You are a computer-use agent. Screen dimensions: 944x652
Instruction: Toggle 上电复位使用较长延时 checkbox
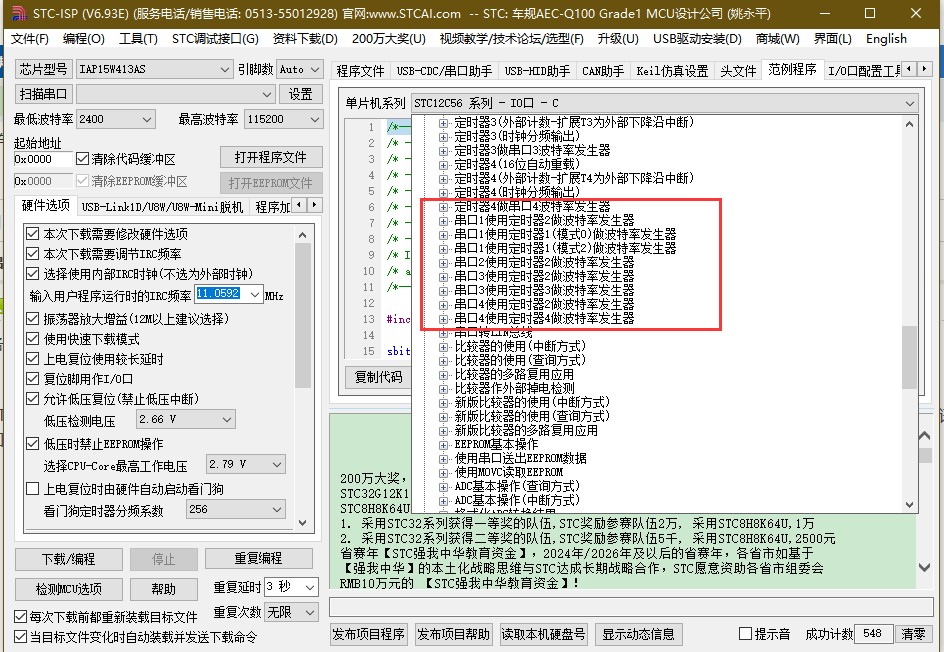[33, 359]
